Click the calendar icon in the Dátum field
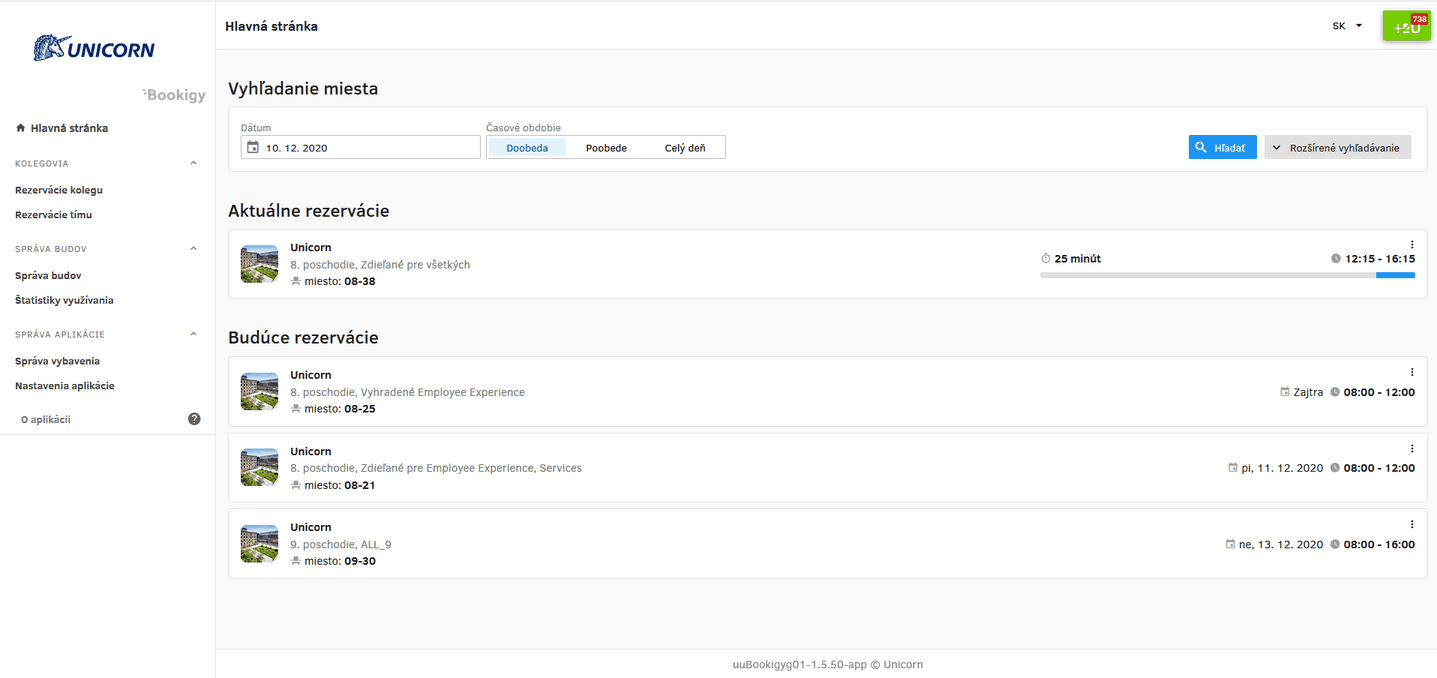The height and width of the screenshot is (678, 1437). [253, 148]
